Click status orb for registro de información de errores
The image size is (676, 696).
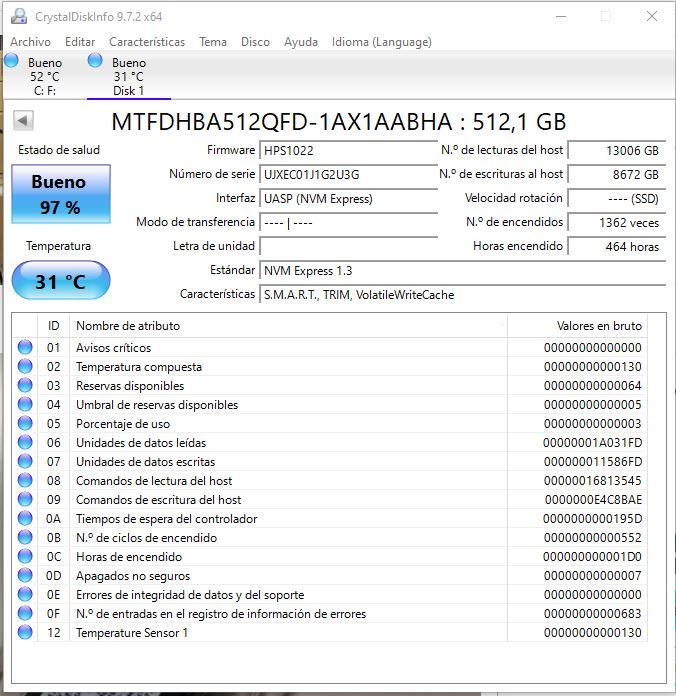coord(25,613)
